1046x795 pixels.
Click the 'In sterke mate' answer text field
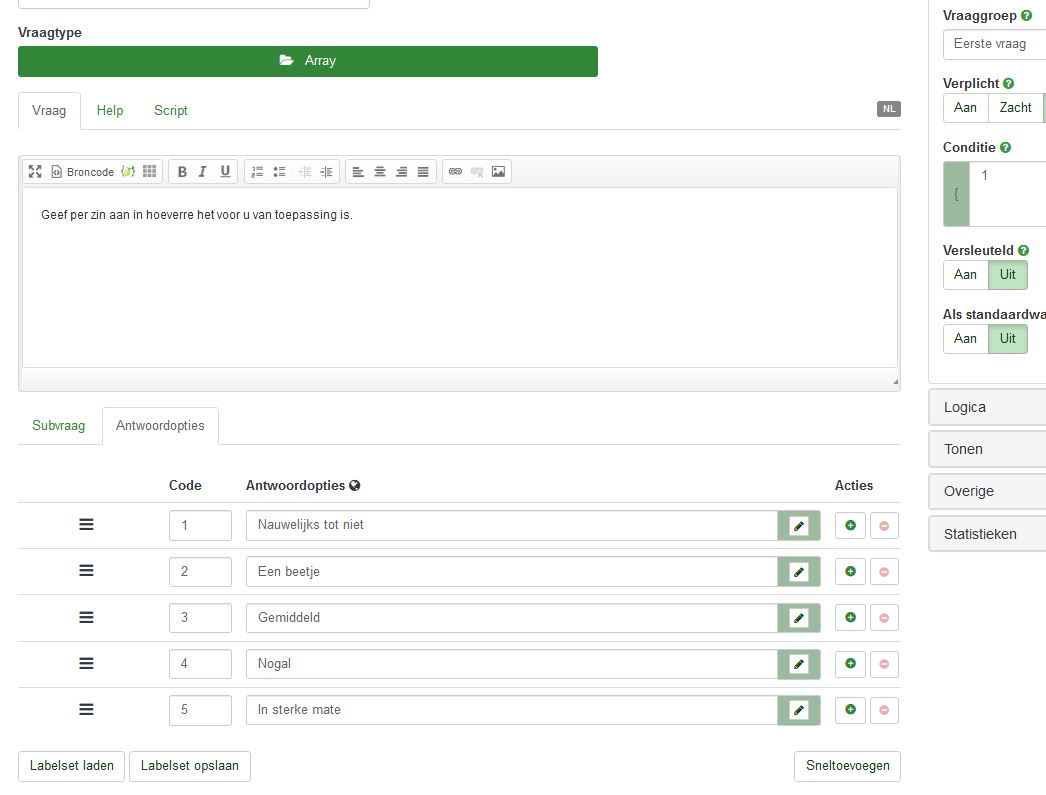[511, 710]
